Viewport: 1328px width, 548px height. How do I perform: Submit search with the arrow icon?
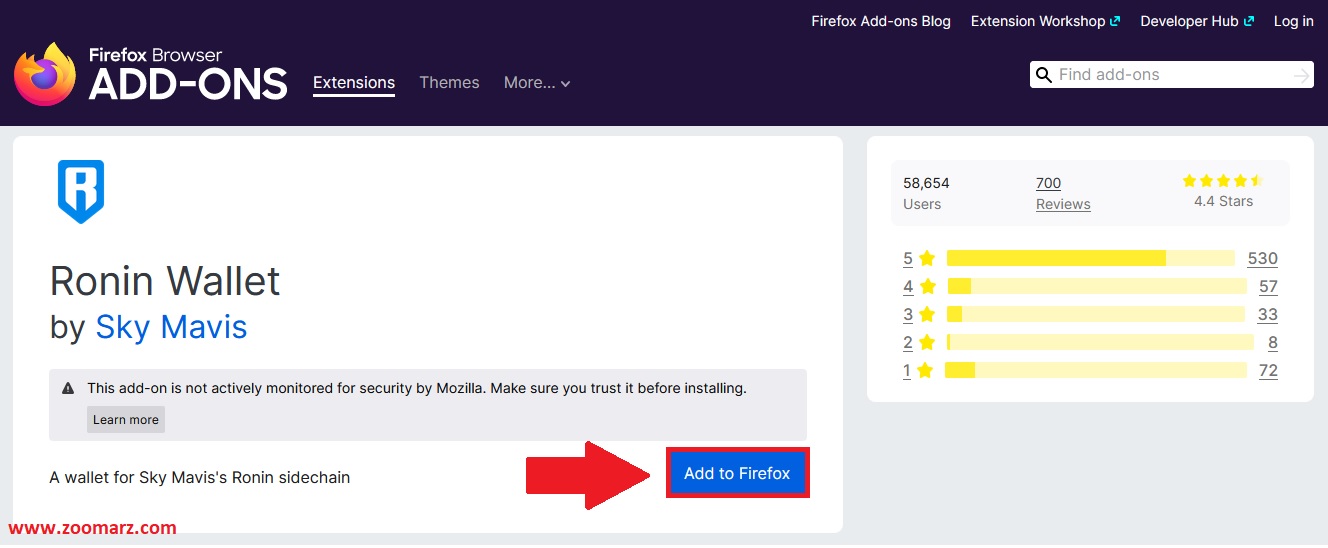click(1301, 75)
